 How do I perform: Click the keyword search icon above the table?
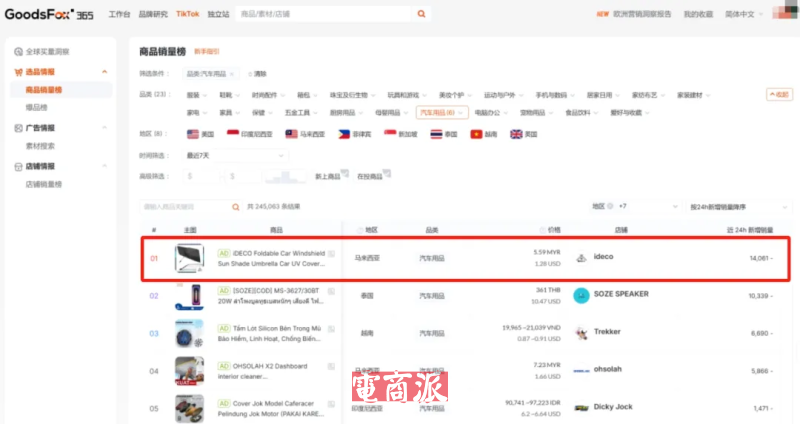(x=236, y=206)
